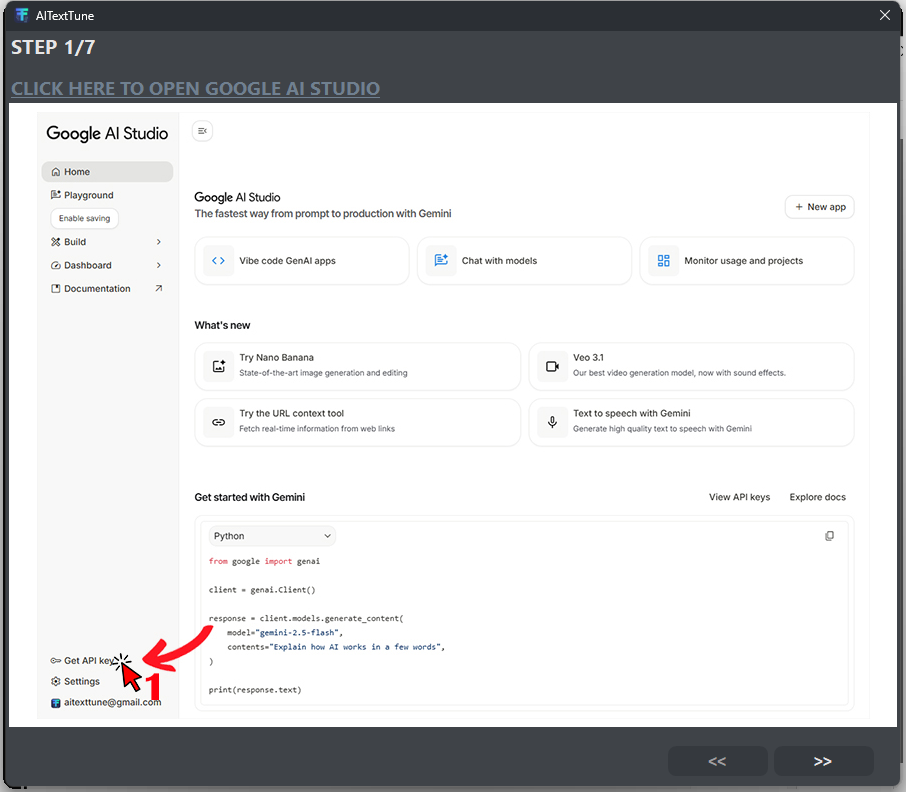Go to next step with >> button
906x792 pixels.
823,761
